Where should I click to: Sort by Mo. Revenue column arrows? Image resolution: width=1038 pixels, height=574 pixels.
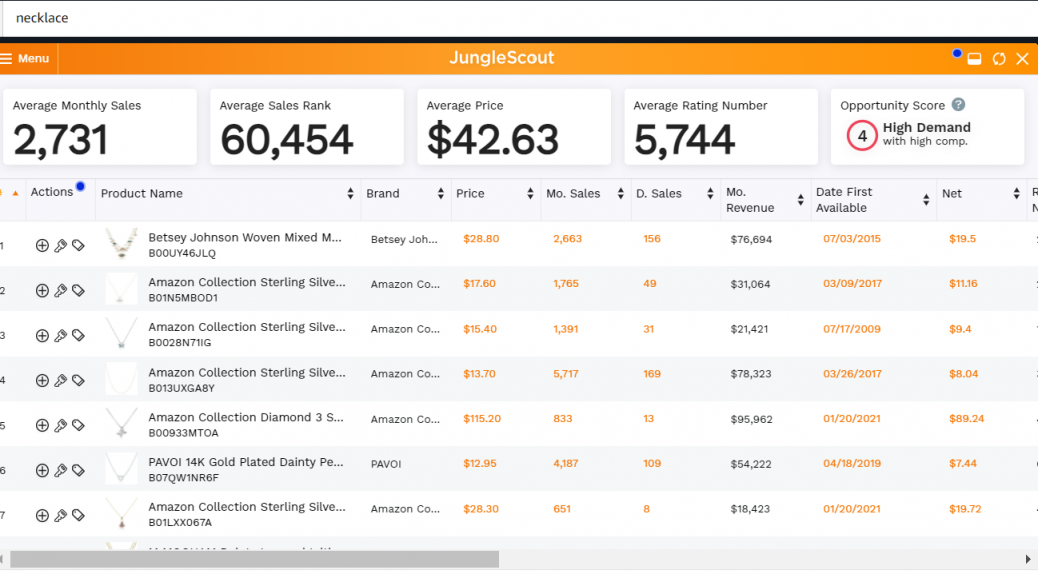800,199
